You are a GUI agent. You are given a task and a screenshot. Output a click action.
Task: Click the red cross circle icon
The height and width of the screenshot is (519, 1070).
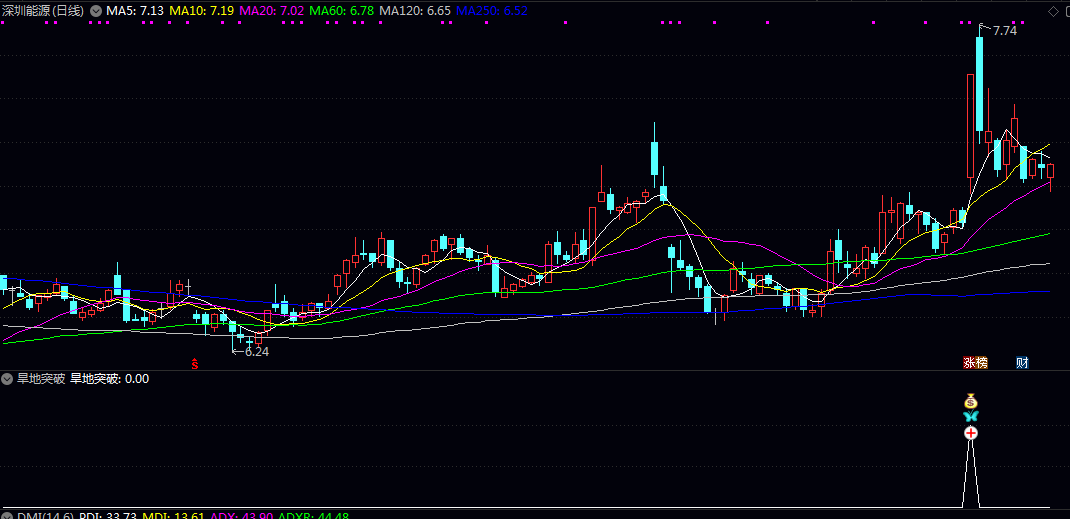click(970, 433)
